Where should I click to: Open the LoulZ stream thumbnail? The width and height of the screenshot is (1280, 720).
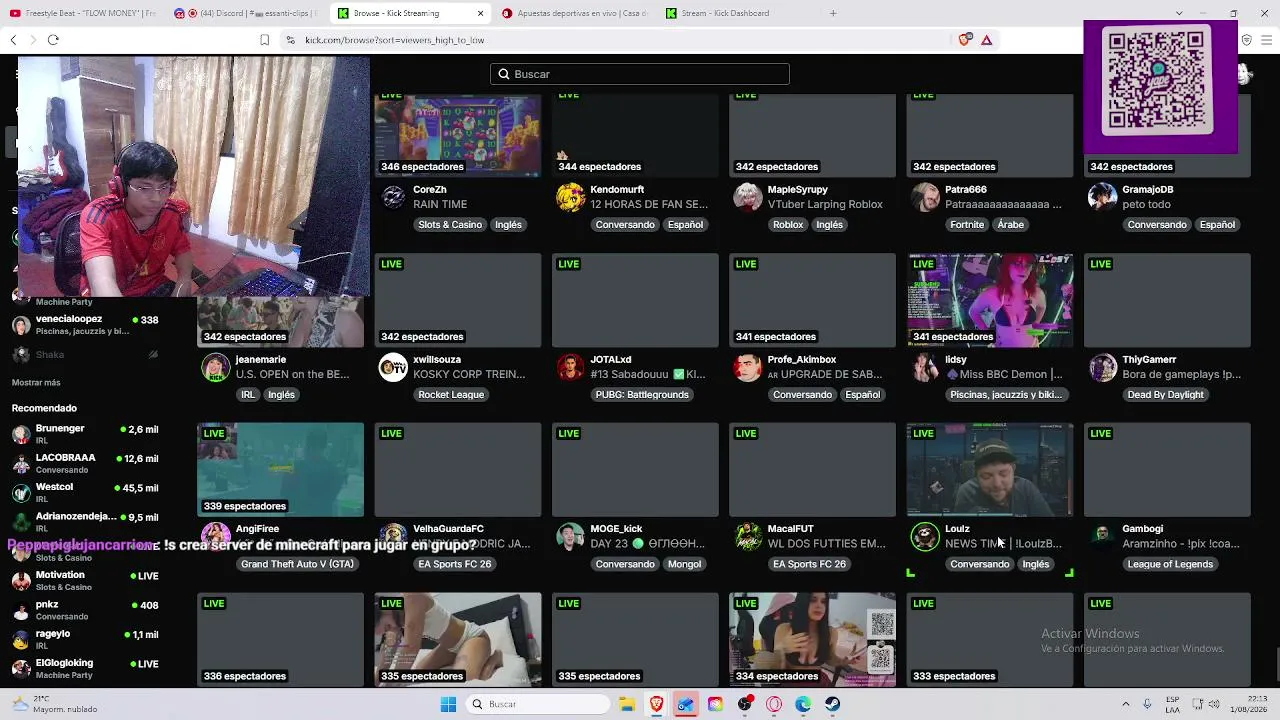pos(990,470)
